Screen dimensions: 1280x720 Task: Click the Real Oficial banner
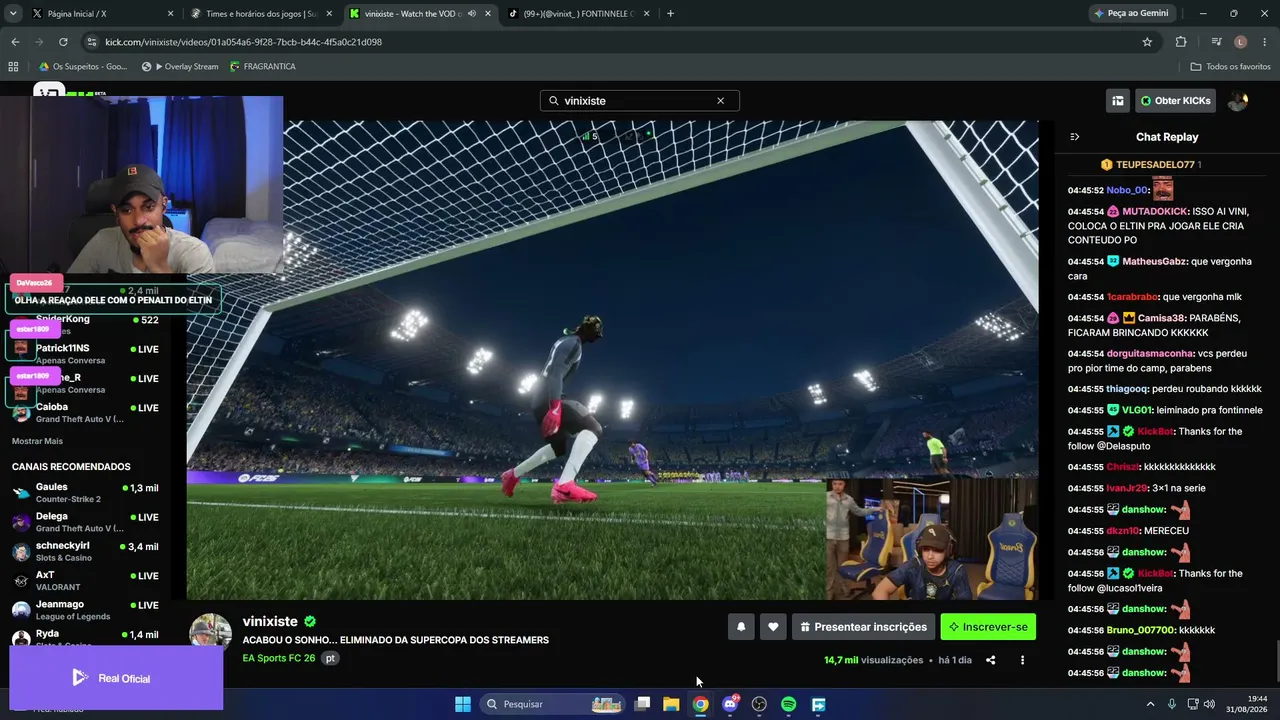tap(116, 678)
